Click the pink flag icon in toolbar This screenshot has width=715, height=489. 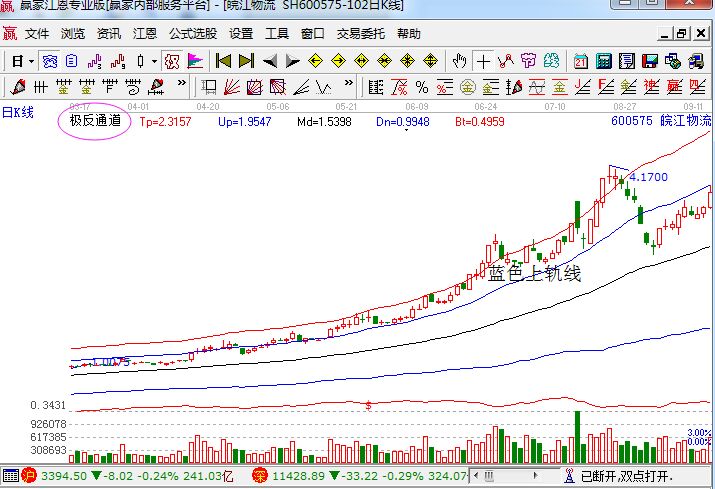[x=193, y=61]
